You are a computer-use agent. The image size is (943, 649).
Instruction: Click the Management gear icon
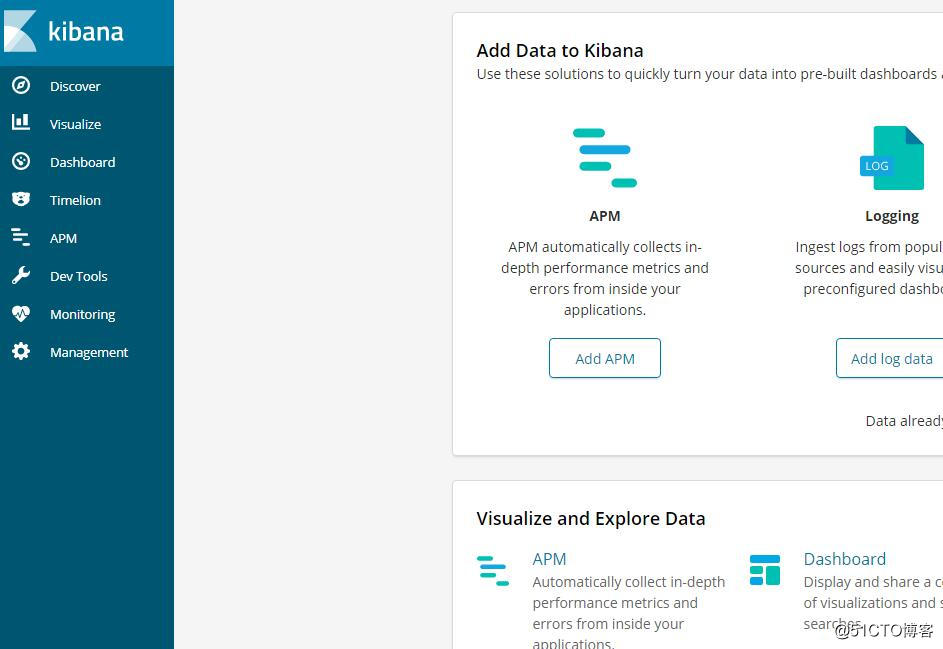click(21, 351)
